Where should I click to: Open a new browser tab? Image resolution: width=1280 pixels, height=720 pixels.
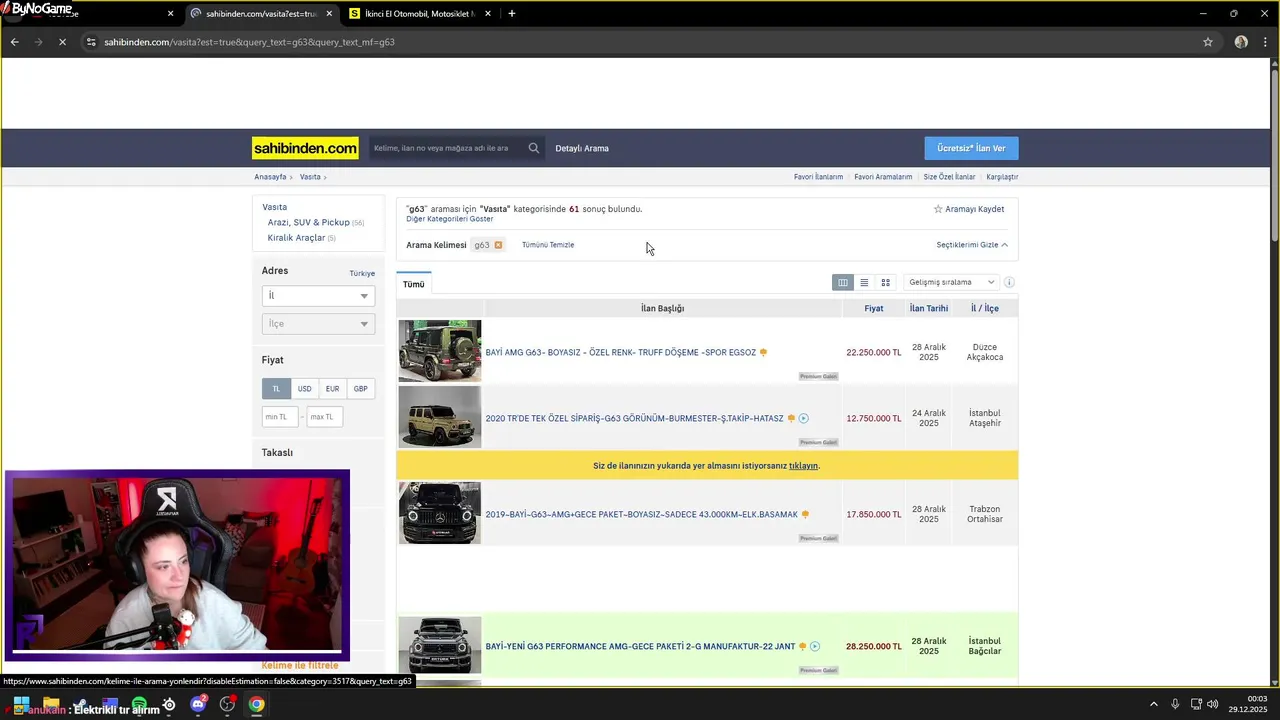[512, 14]
